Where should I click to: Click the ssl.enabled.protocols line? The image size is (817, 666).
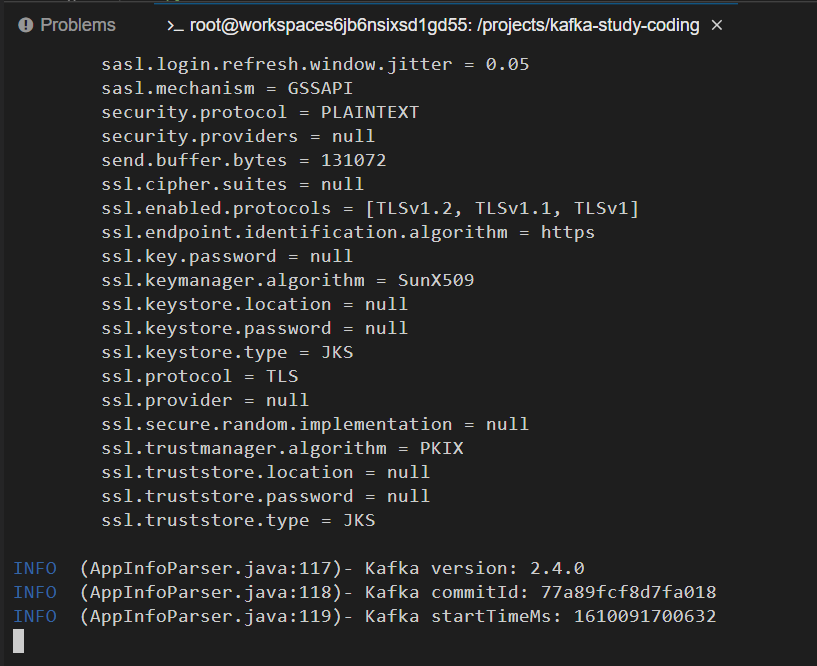(370, 208)
